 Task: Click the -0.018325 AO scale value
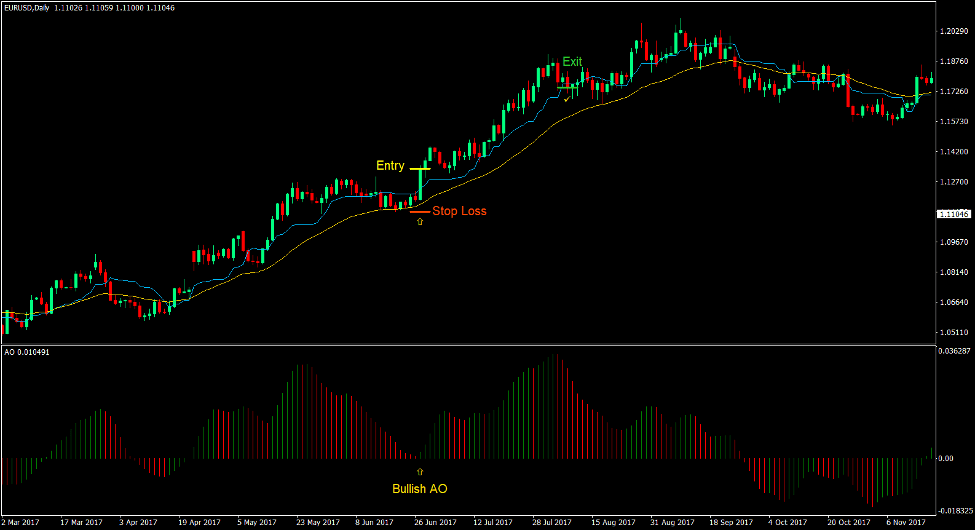pos(956,511)
